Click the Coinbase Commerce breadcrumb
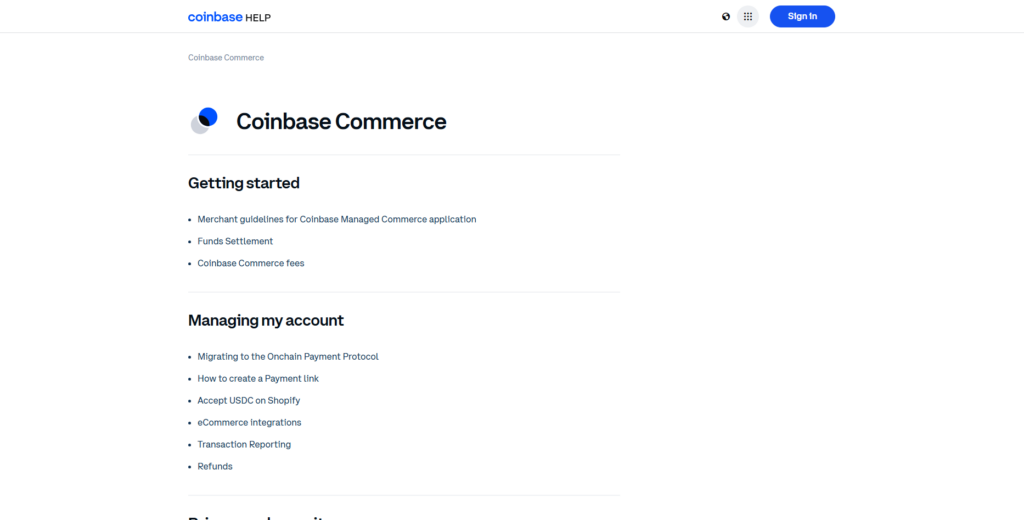 point(226,57)
